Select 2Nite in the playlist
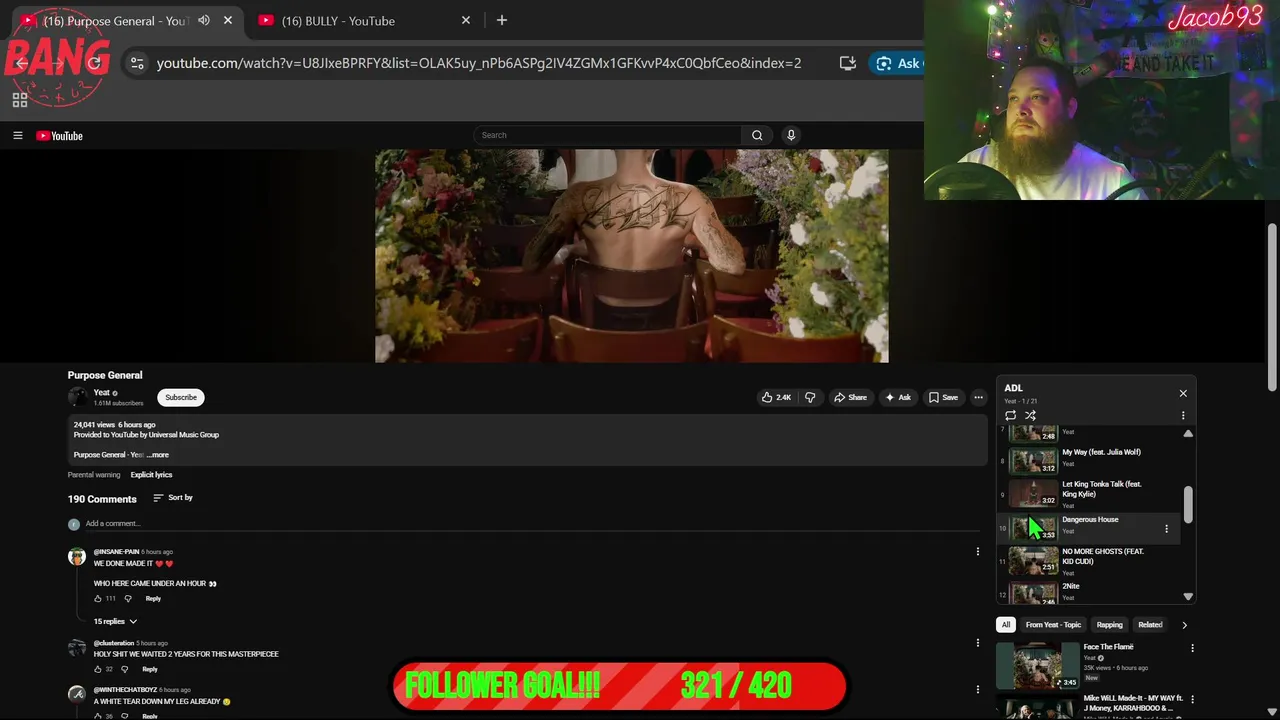The height and width of the screenshot is (720, 1280). [x=1088, y=591]
